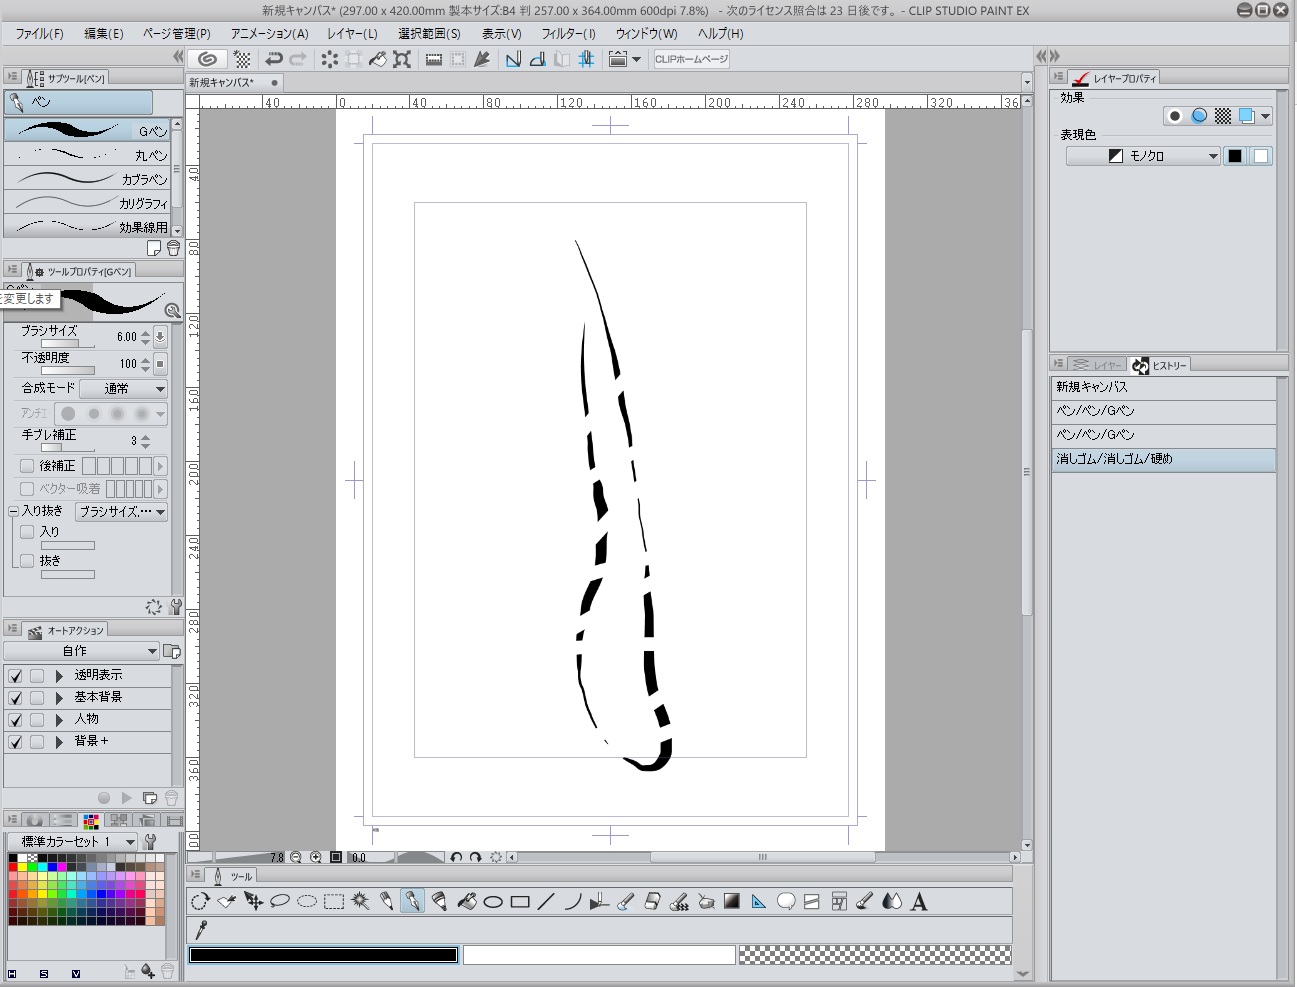Image resolution: width=1297 pixels, height=987 pixels.
Task: Uncheck the 人物 auto action checkbox
Action: pos(15,720)
